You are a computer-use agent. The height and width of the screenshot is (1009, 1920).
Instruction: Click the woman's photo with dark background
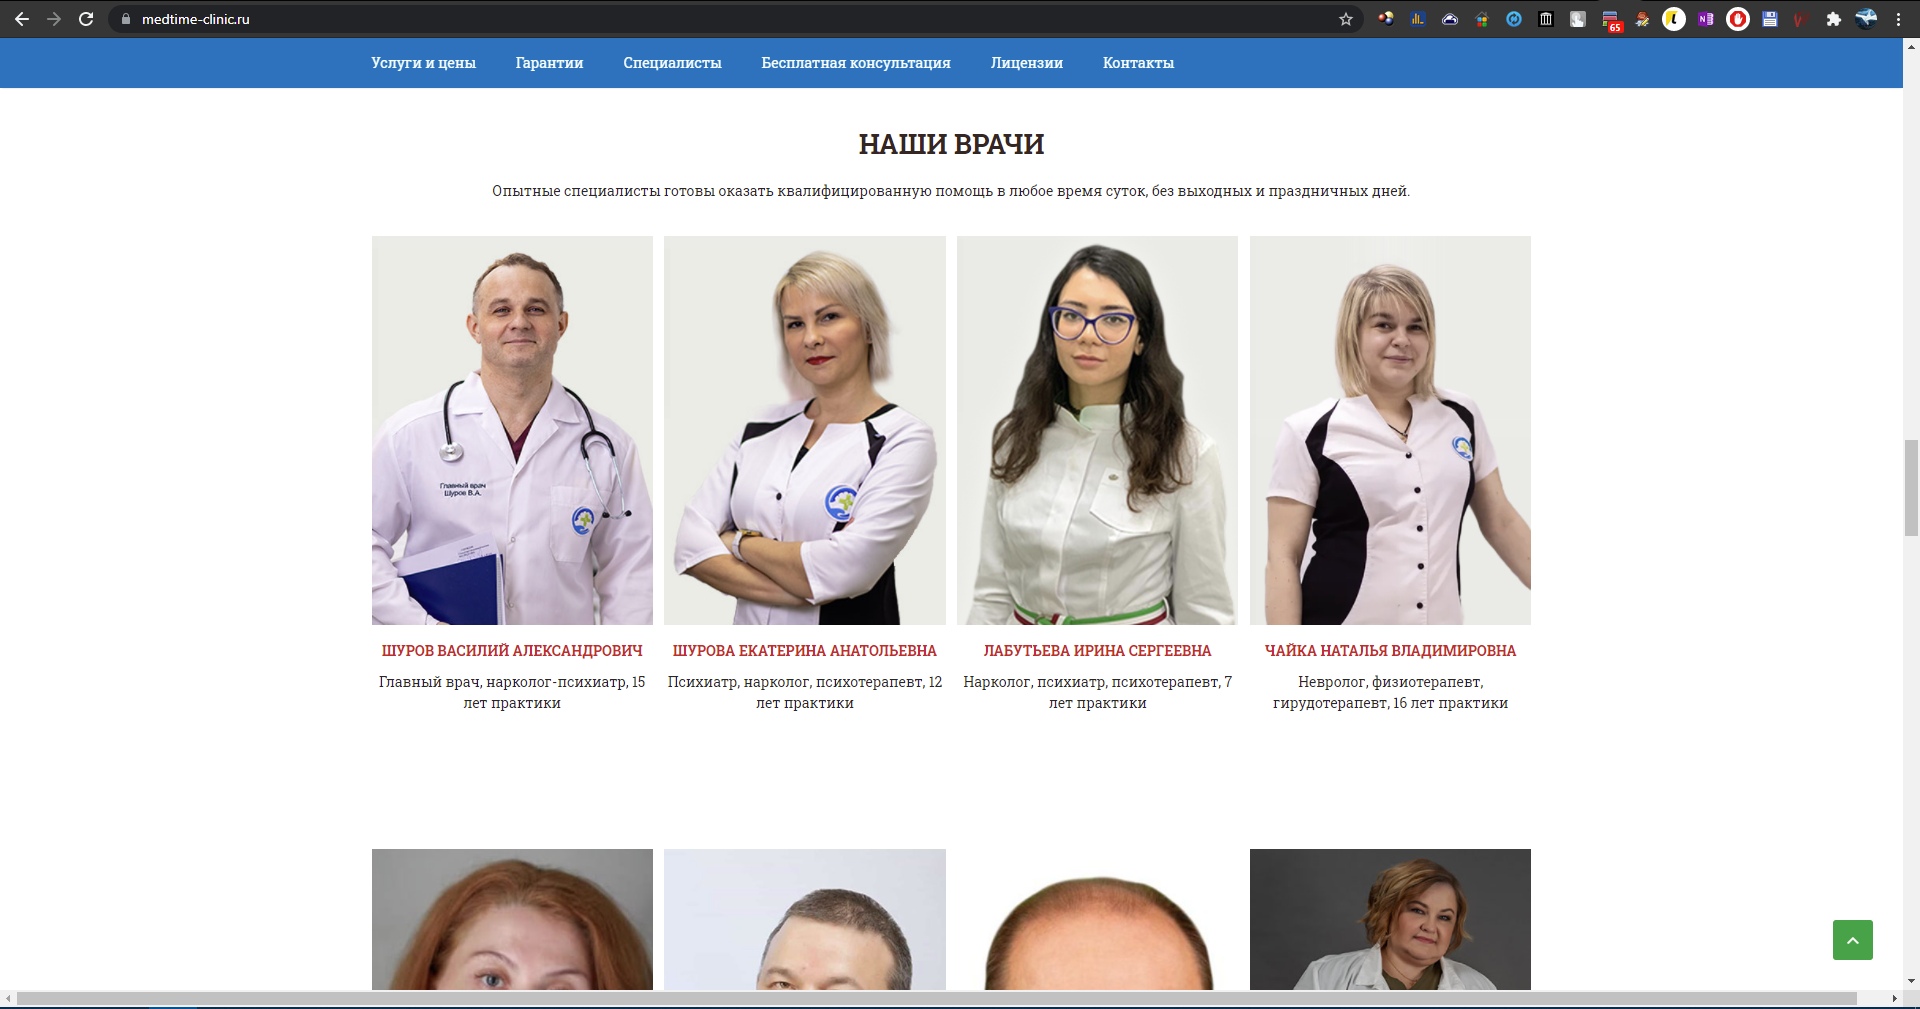[1390, 919]
